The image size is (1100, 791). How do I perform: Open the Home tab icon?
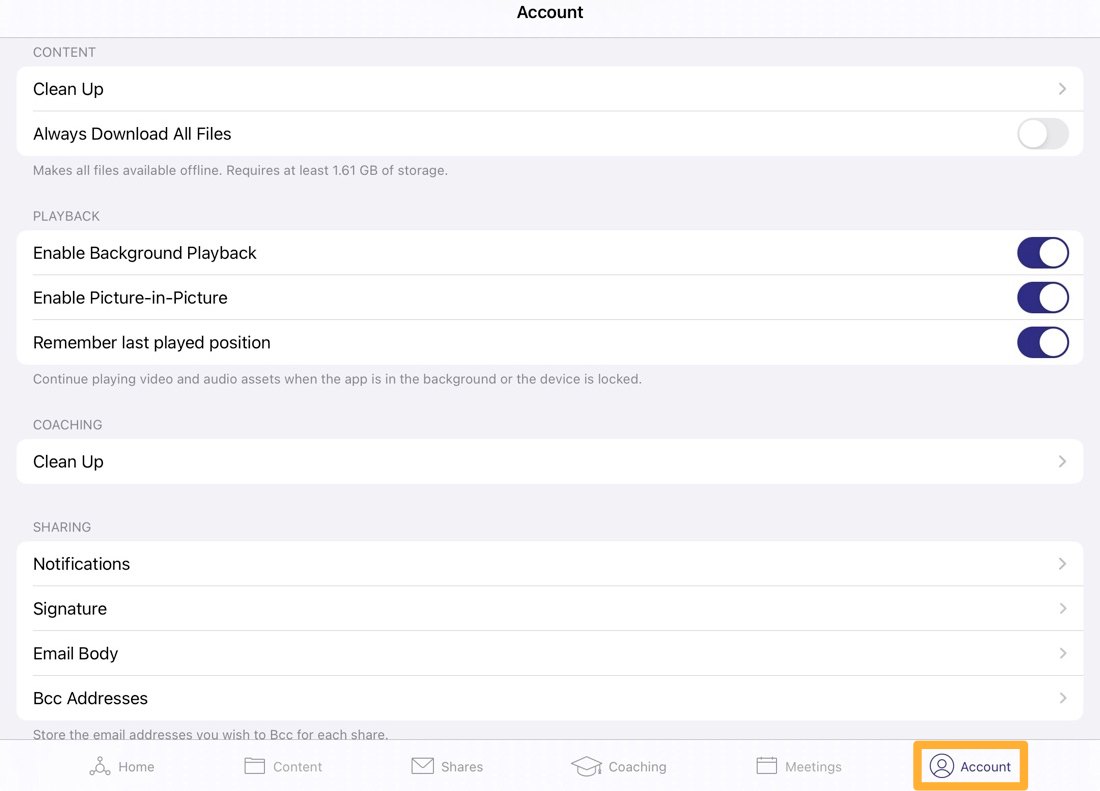tap(99, 766)
